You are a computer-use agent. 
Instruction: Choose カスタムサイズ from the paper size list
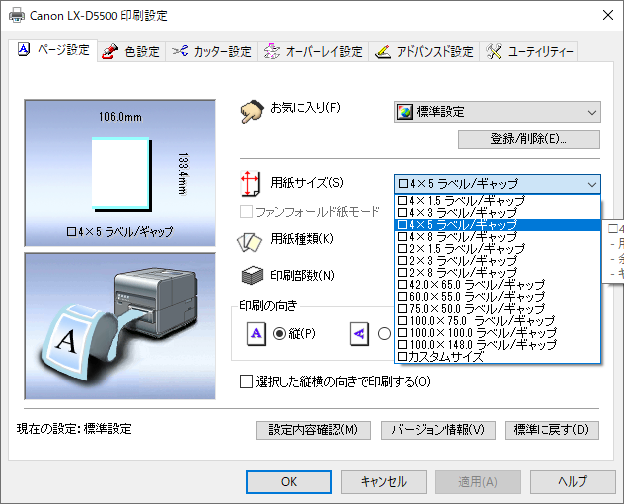pos(497,357)
